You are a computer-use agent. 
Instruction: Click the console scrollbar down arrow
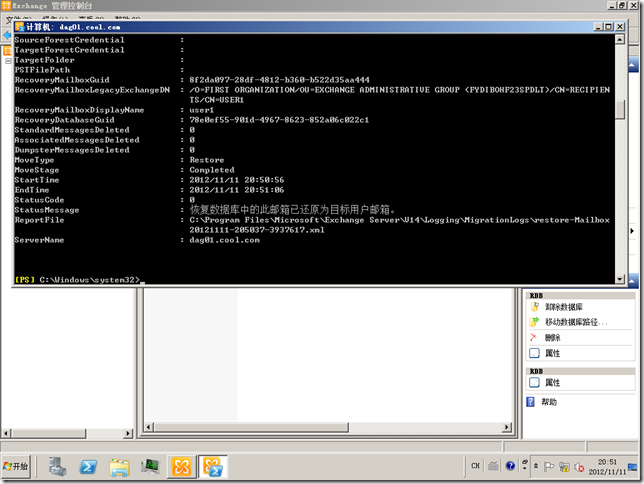point(620,279)
